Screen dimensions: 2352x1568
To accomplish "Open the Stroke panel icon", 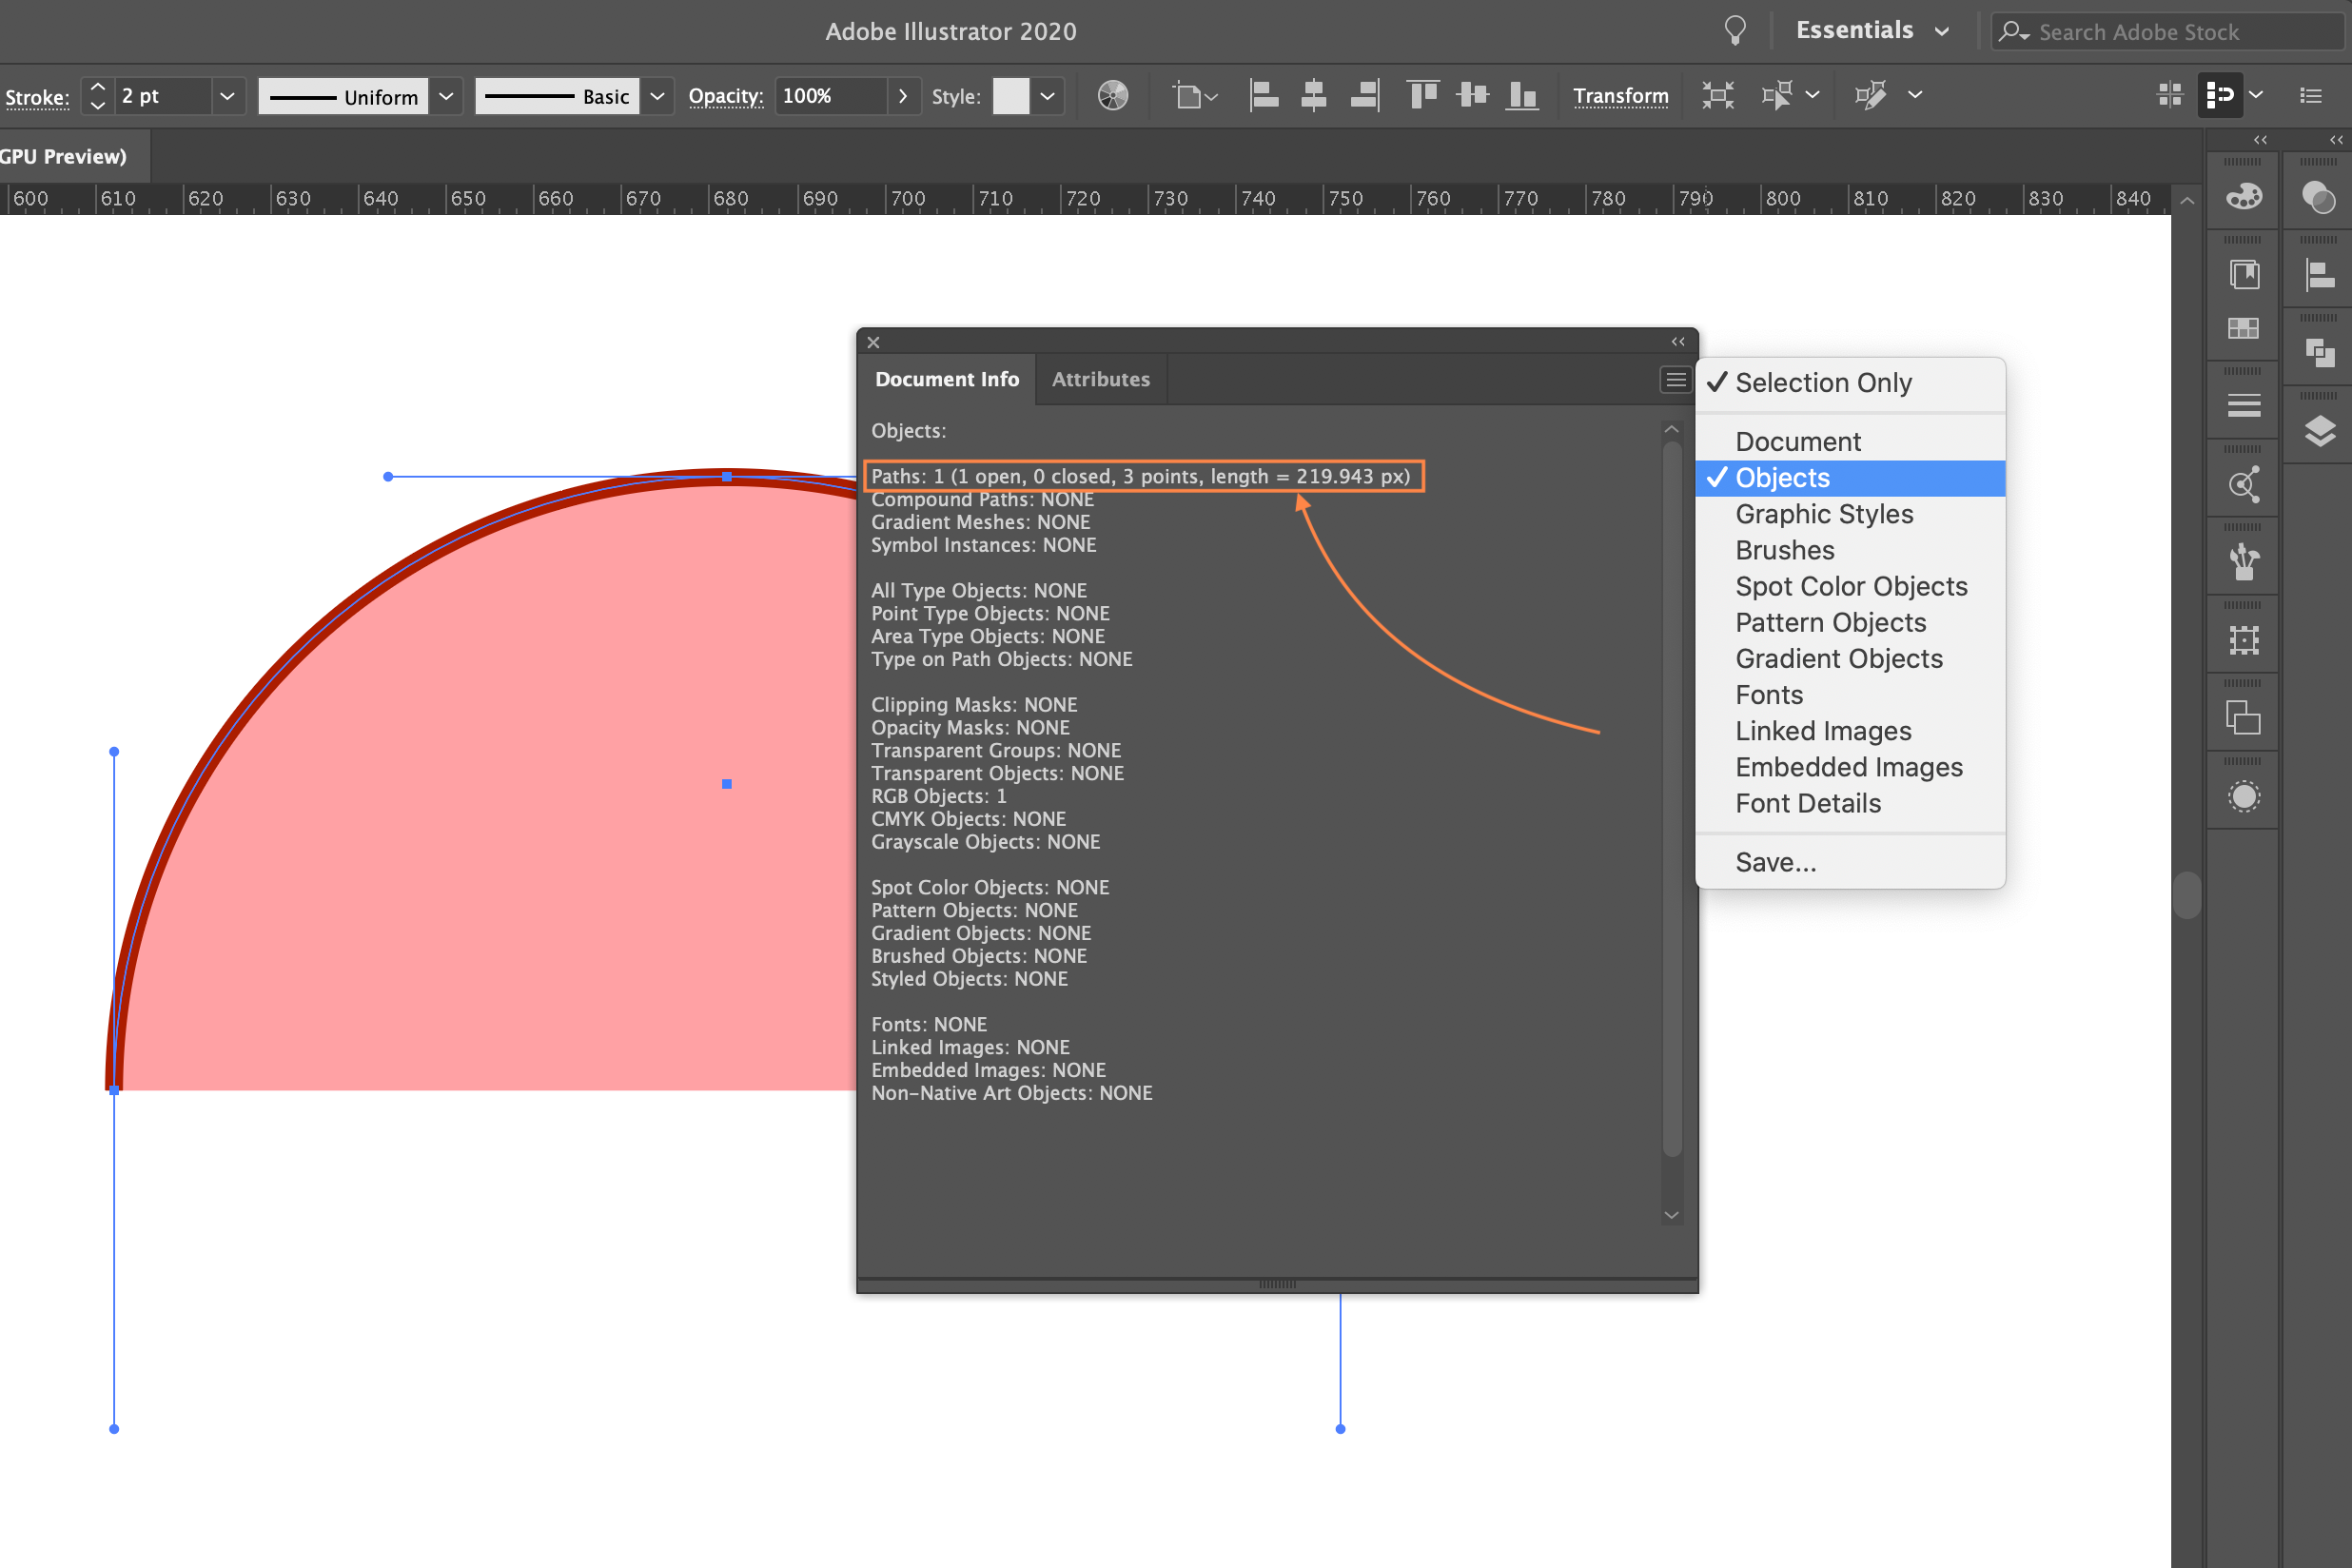I will coord(2243,406).
